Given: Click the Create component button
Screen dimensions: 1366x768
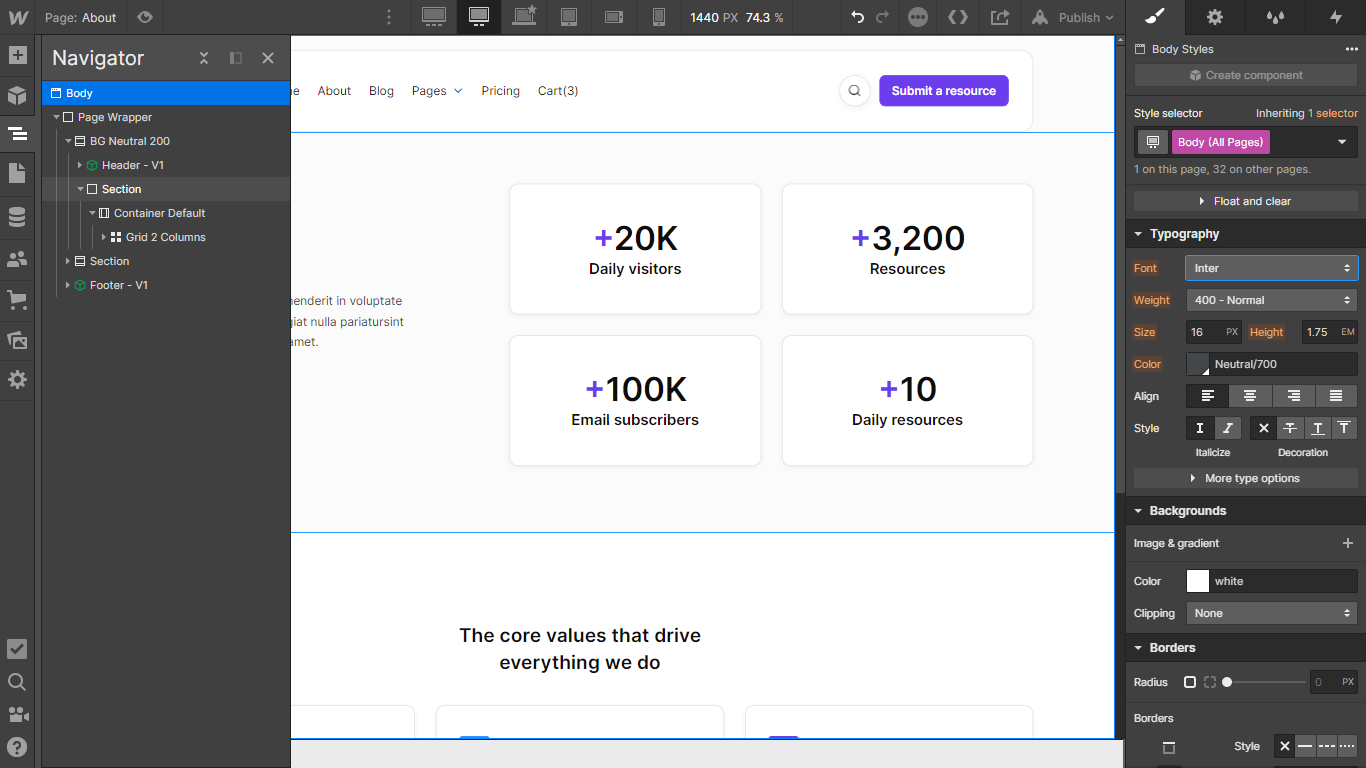Looking at the screenshot, I should (1245, 75).
